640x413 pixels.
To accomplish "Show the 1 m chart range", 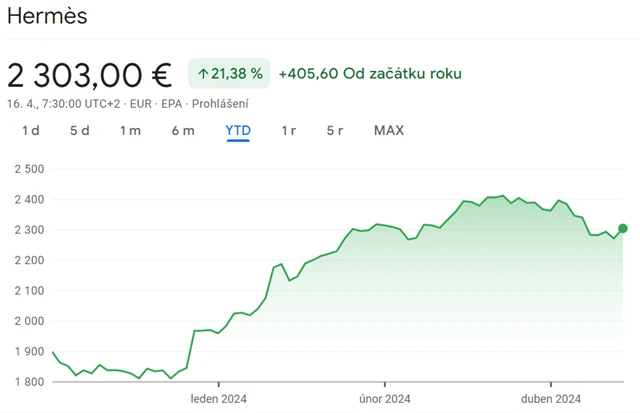I will 130,131.
